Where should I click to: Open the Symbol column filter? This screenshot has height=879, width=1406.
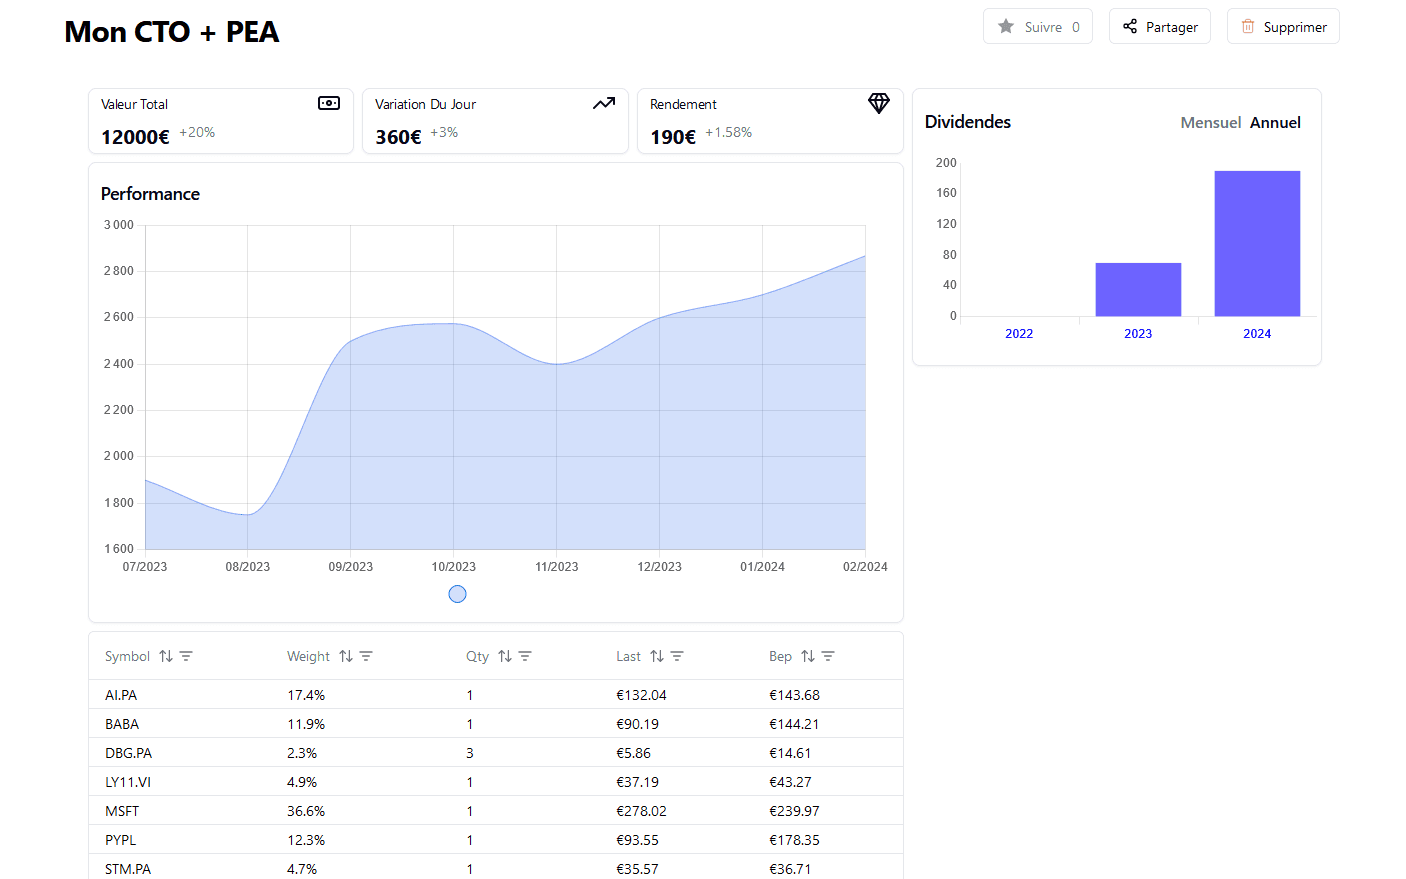[186, 656]
